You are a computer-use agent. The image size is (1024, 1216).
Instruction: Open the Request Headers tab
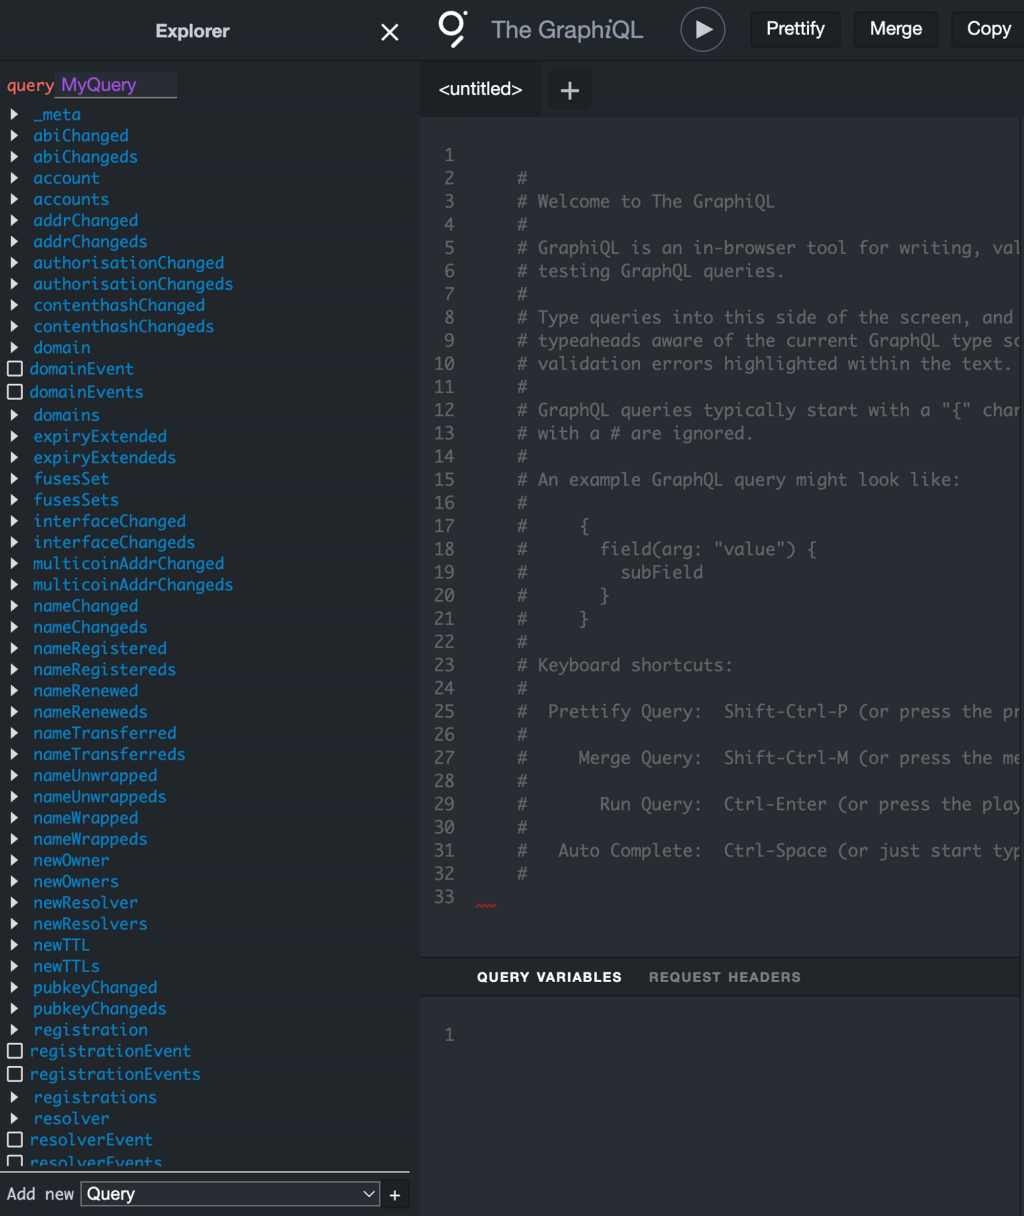tap(725, 977)
